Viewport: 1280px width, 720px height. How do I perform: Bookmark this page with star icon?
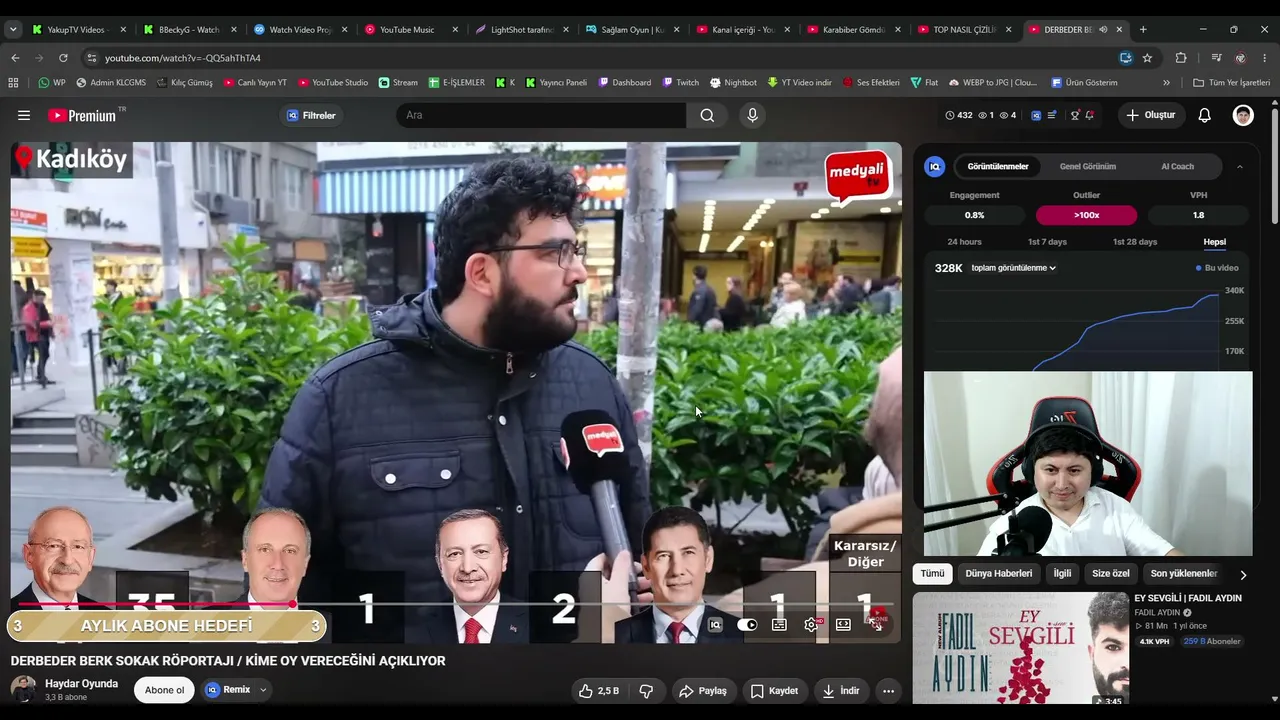pos(1147,58)
